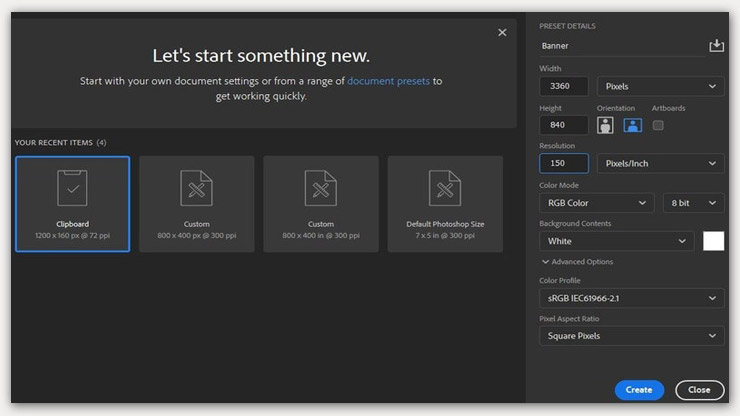This screenshot has width=740, height=416.
Task: Open the width units Pixels dropdown
Action: tap(661, 87)
